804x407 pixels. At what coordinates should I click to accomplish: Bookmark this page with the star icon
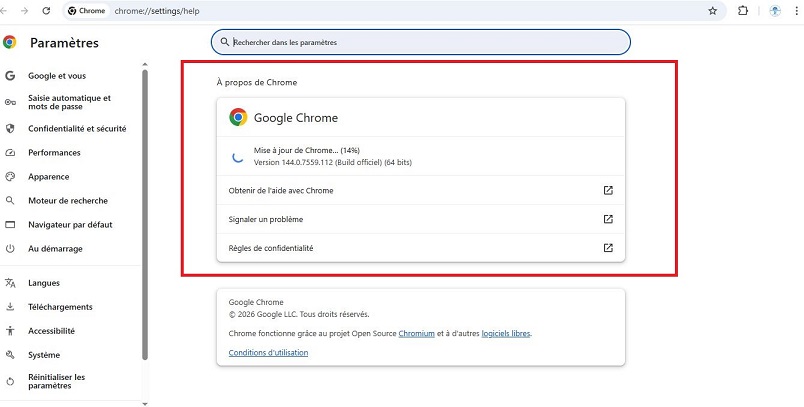click(x=713, y=11)
